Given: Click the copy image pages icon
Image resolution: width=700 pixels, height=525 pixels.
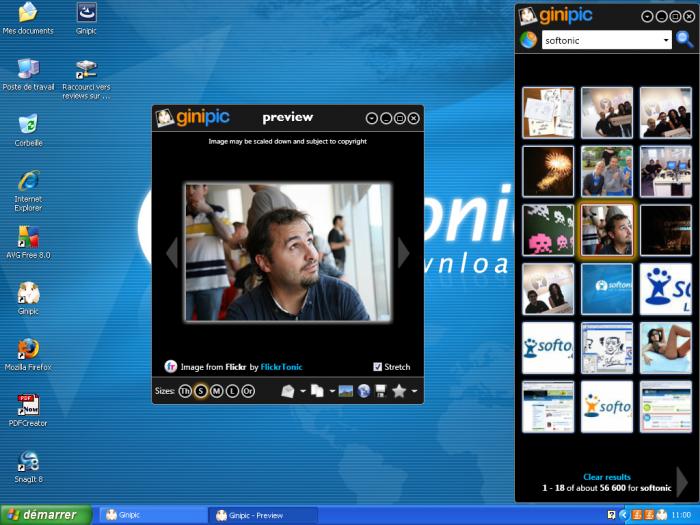Looking at the screenshot, I should point(317,392).
